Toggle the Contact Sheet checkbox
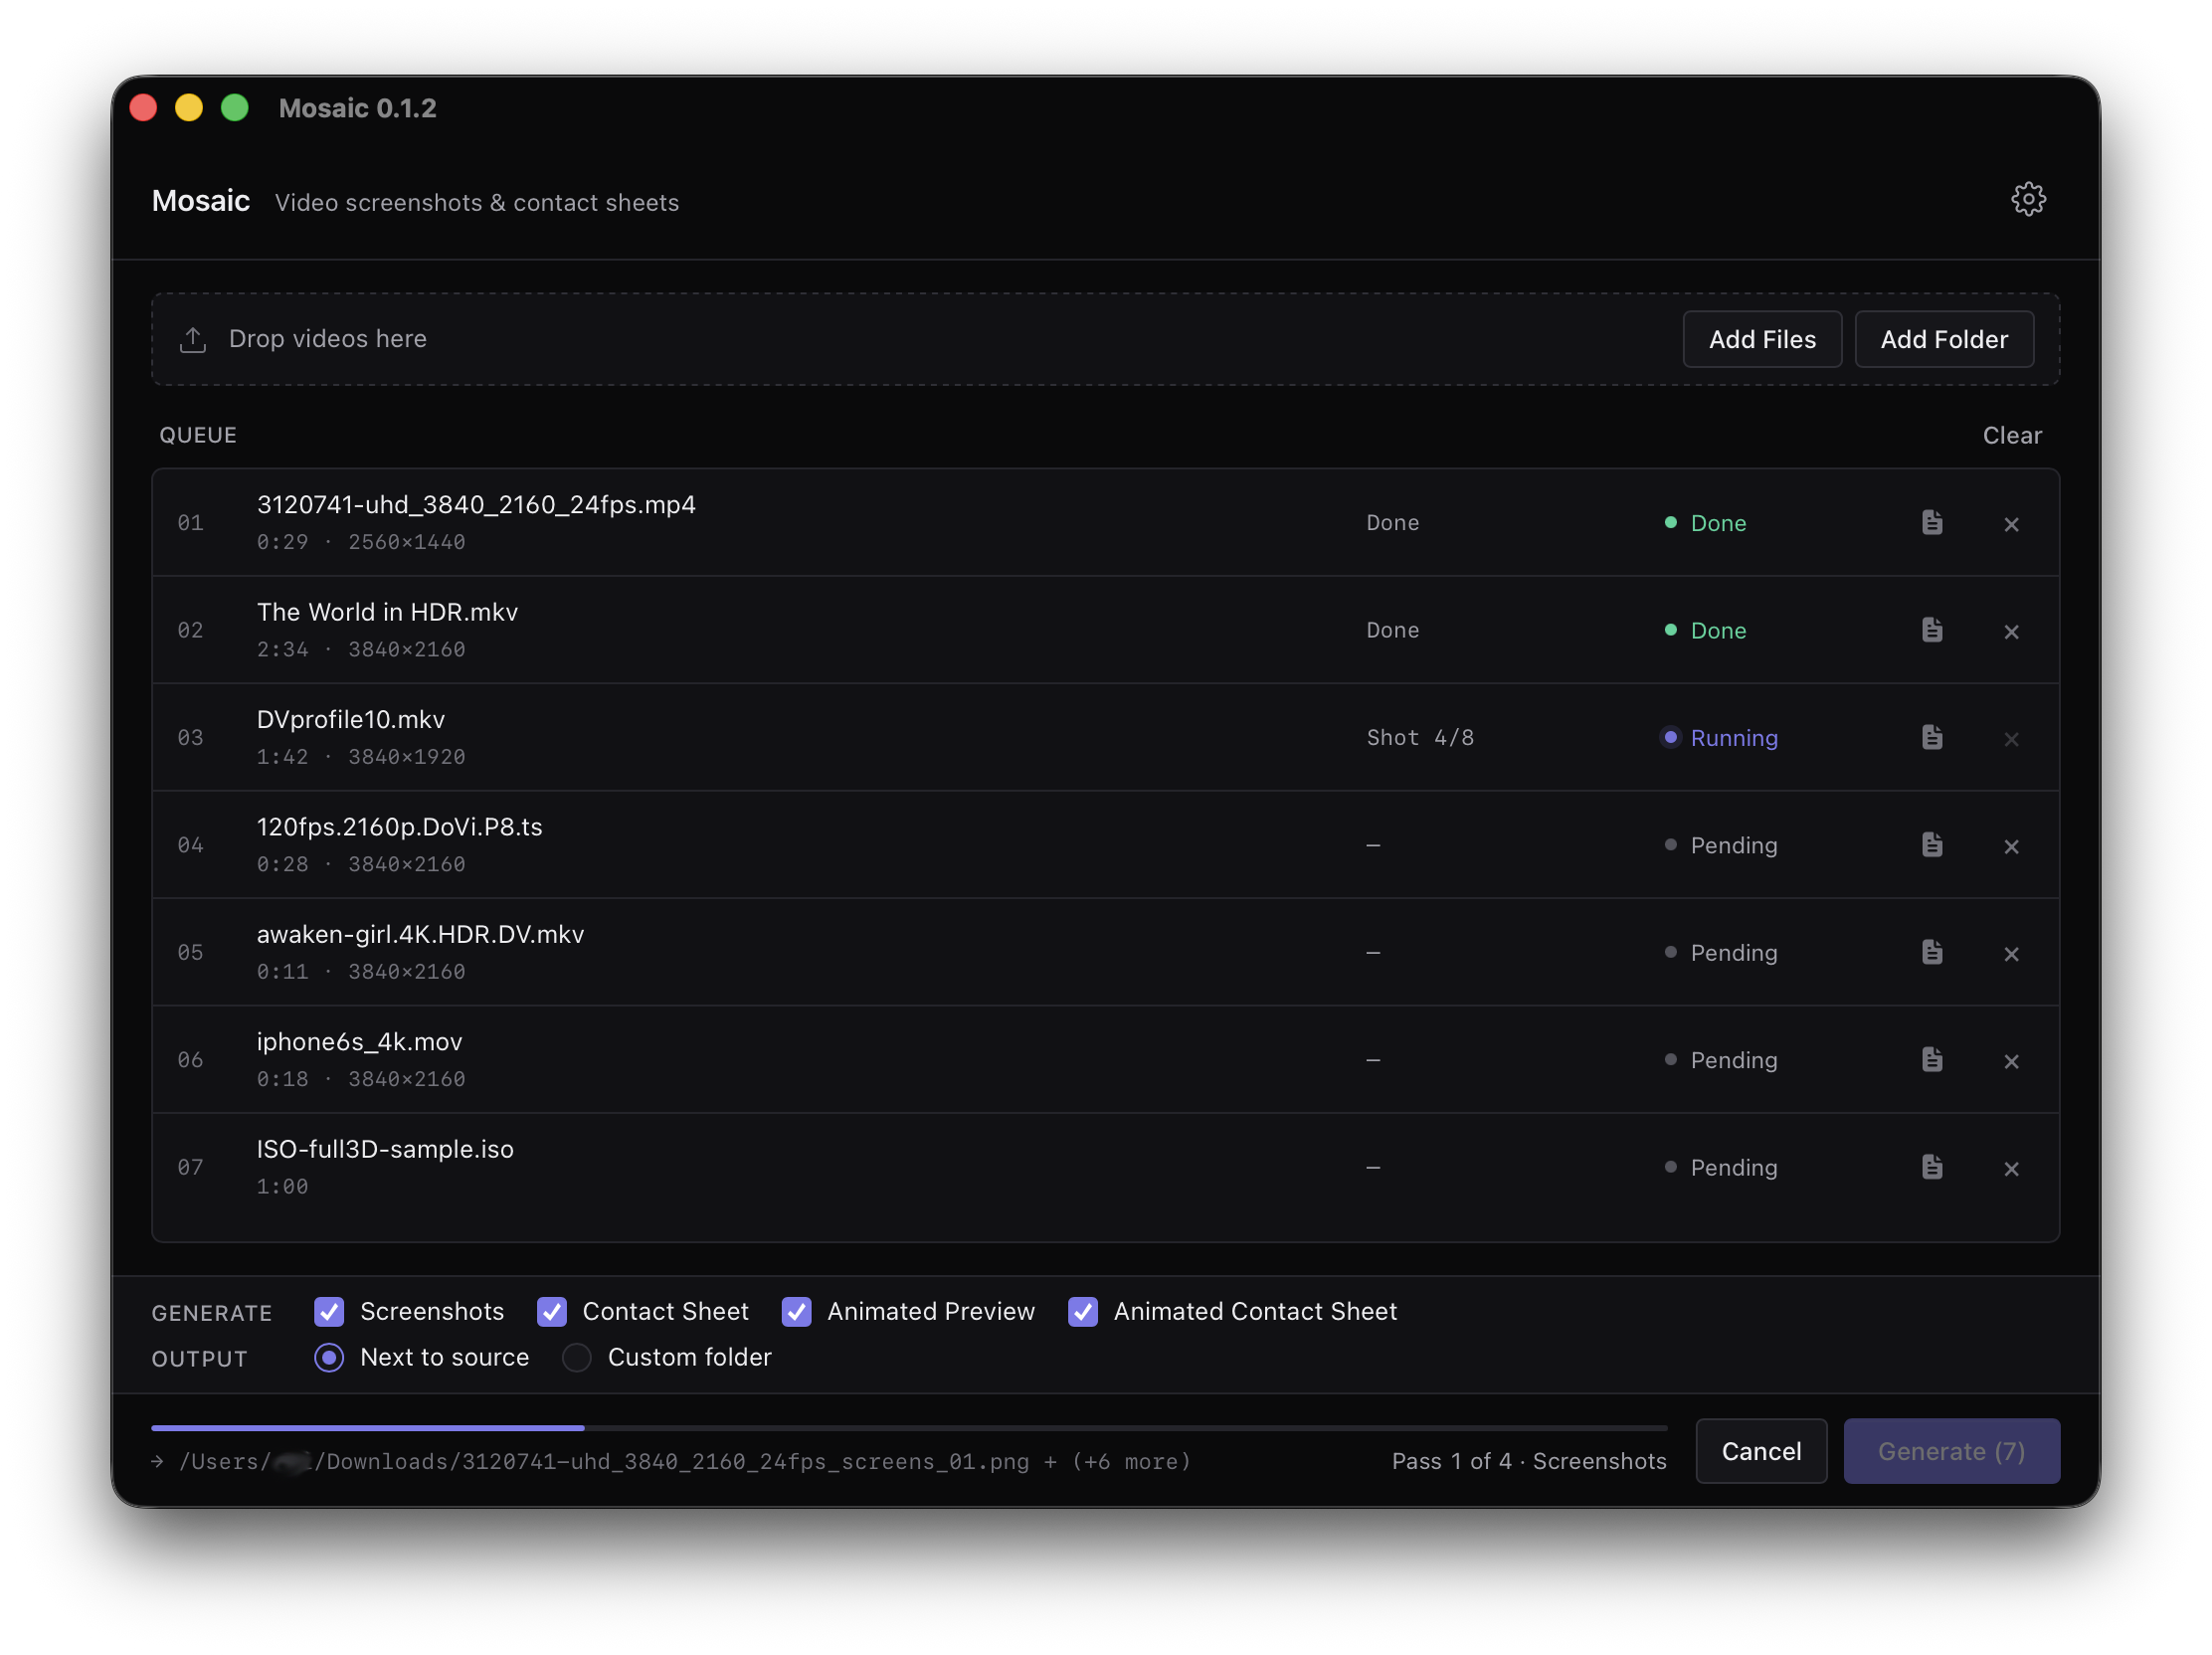This screenshot has width=2212, height=1655. (552, 1311)
